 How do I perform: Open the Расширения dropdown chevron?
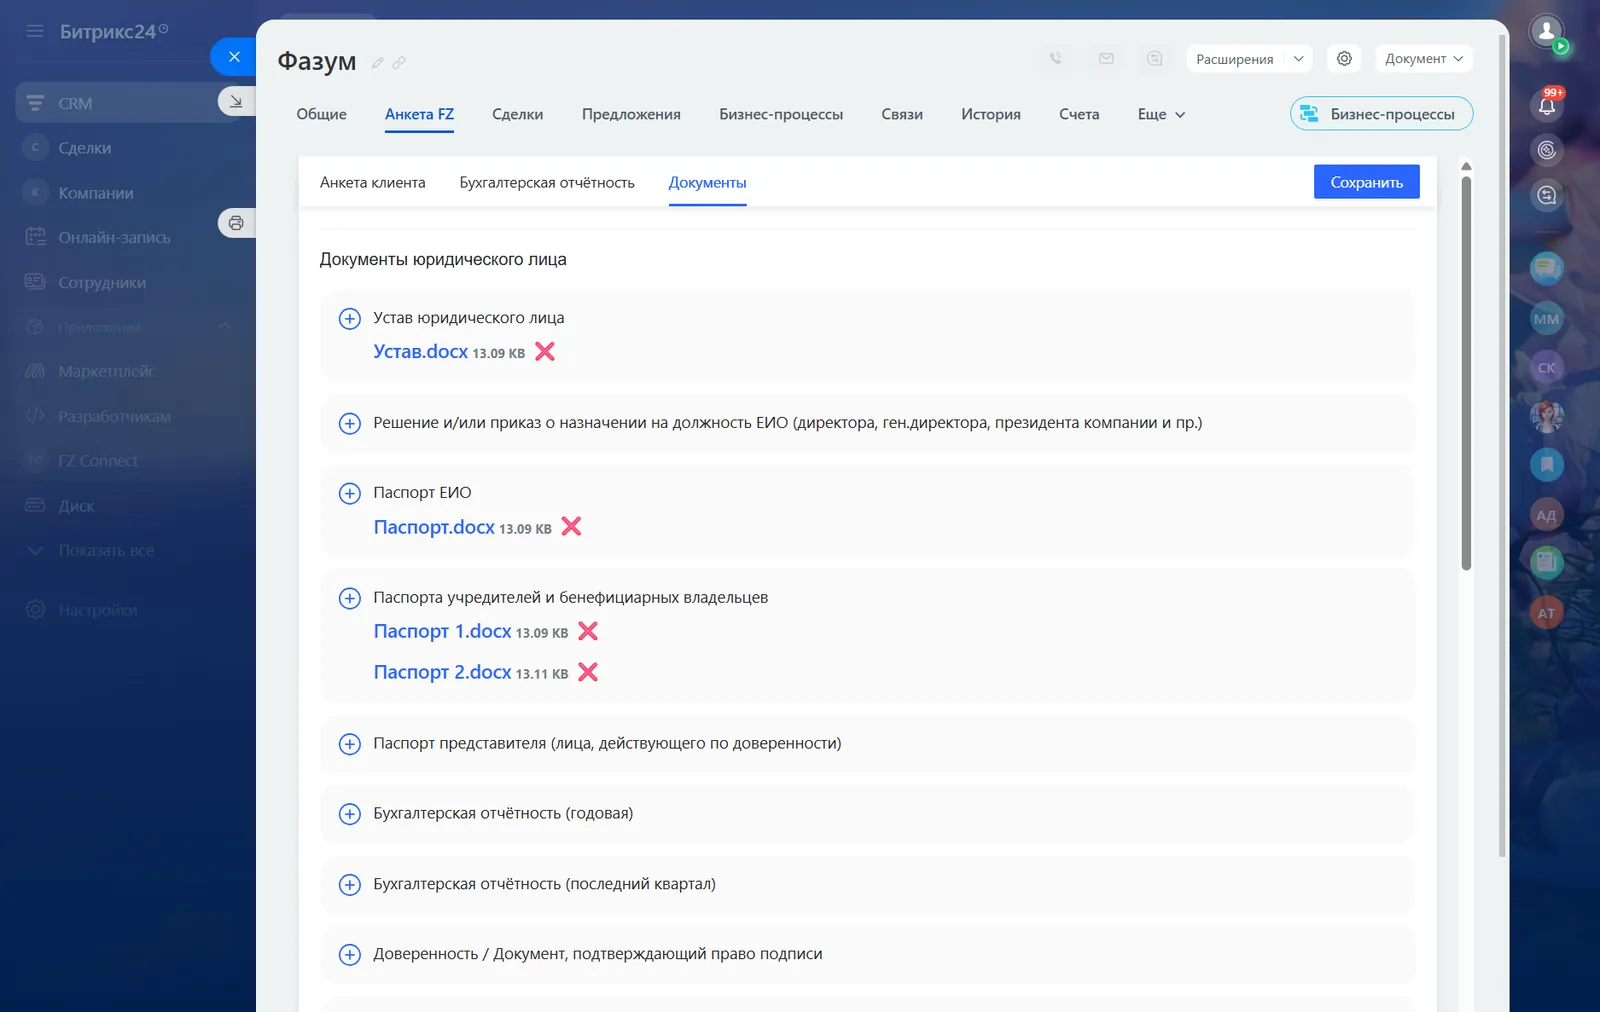pyautogui.click(x=1297, y=58)
